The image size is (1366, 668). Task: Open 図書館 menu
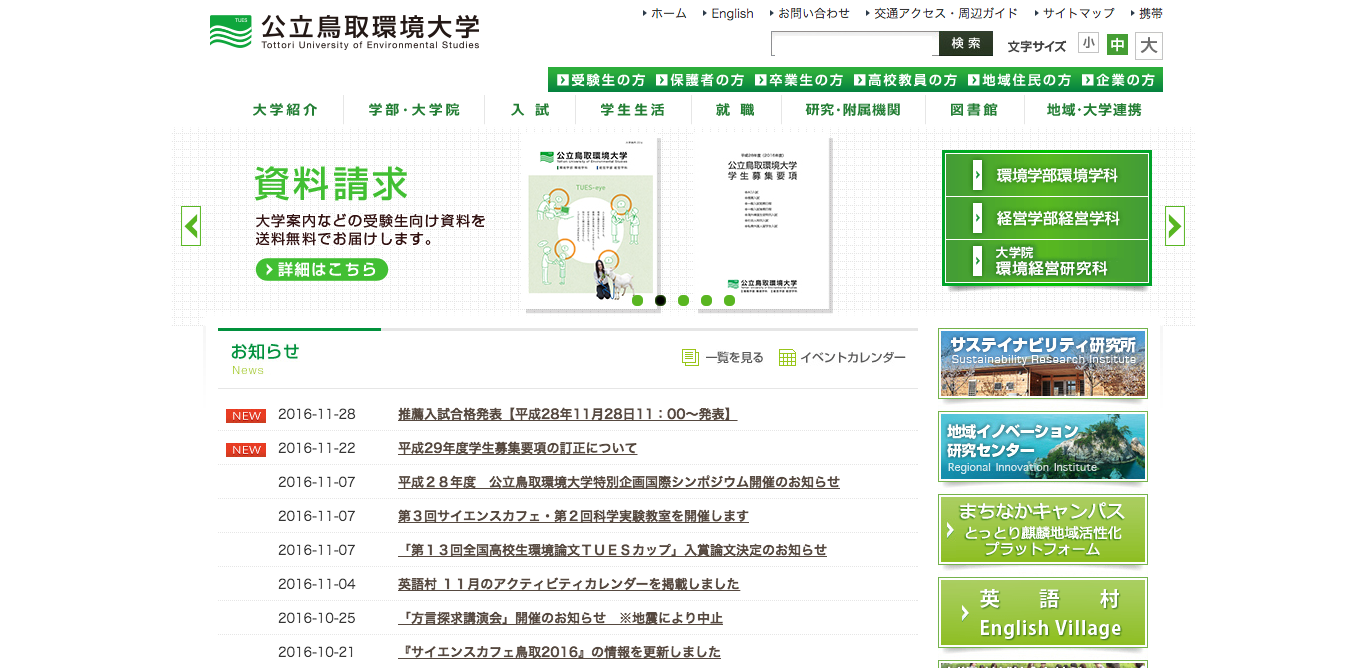974,110
